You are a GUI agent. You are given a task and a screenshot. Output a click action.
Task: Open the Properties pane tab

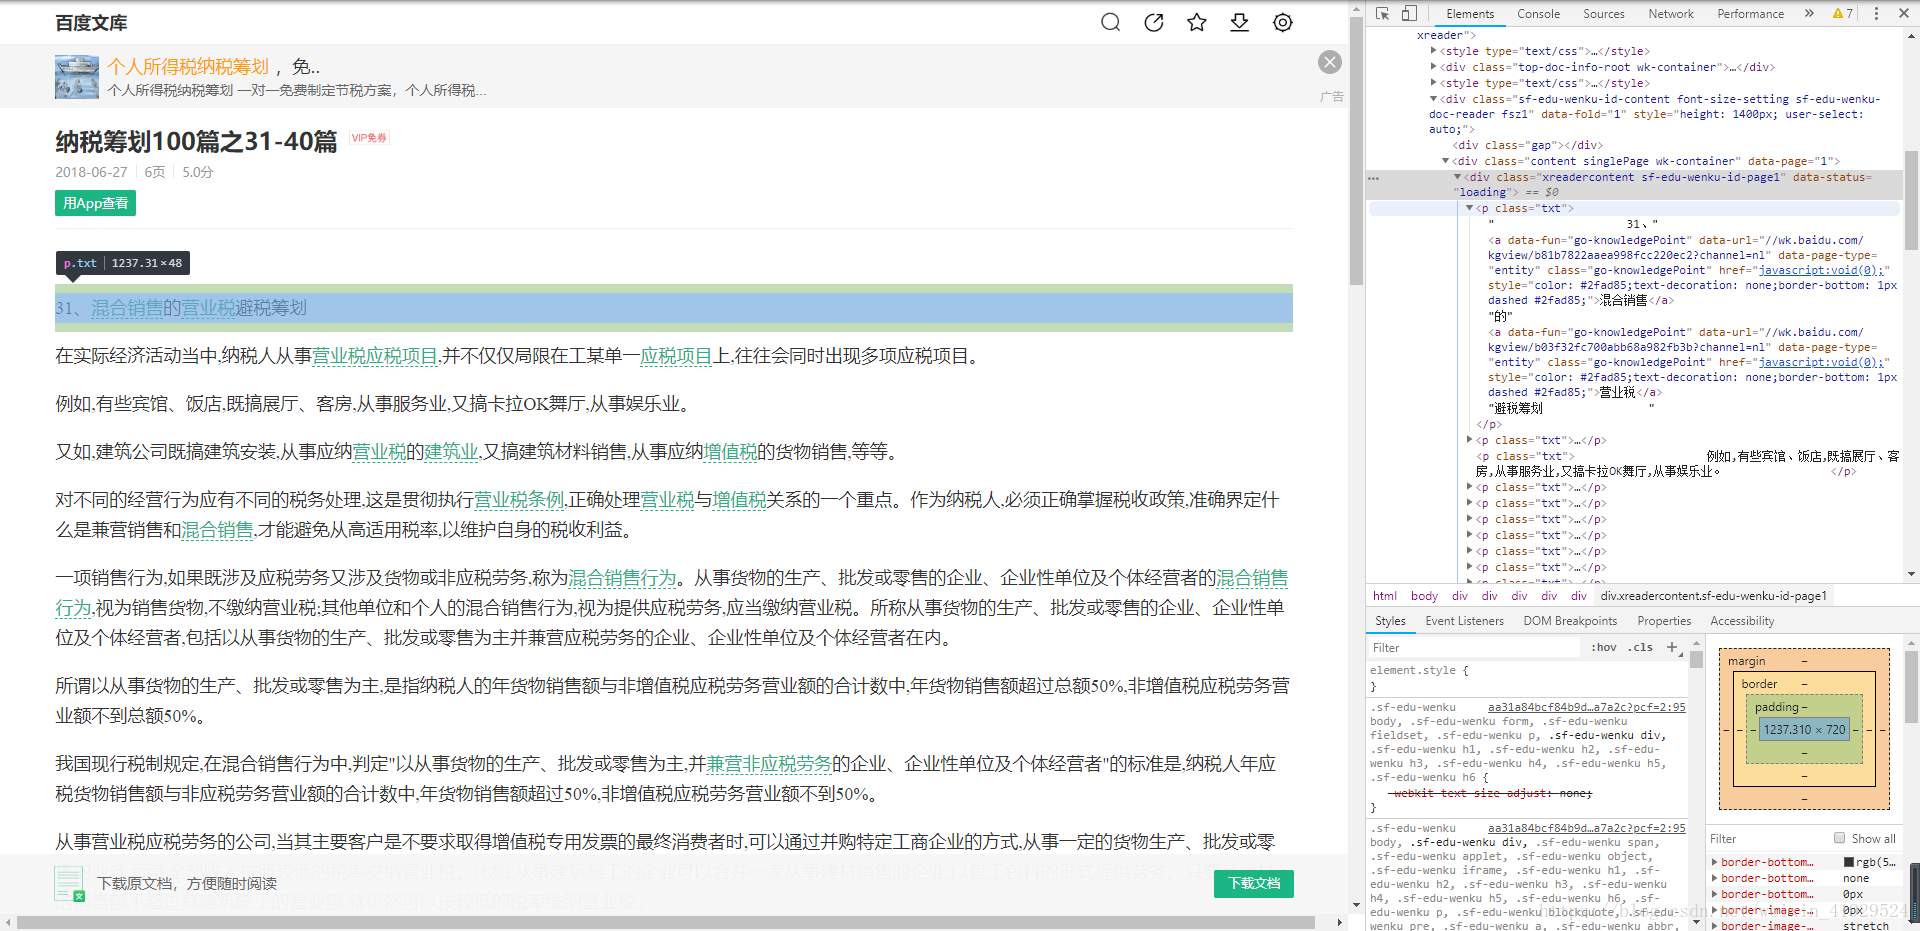coord(1664,621)
